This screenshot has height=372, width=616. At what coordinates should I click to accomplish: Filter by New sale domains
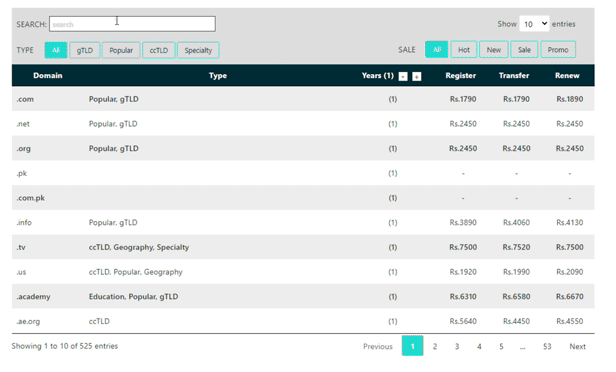(493, 50)
